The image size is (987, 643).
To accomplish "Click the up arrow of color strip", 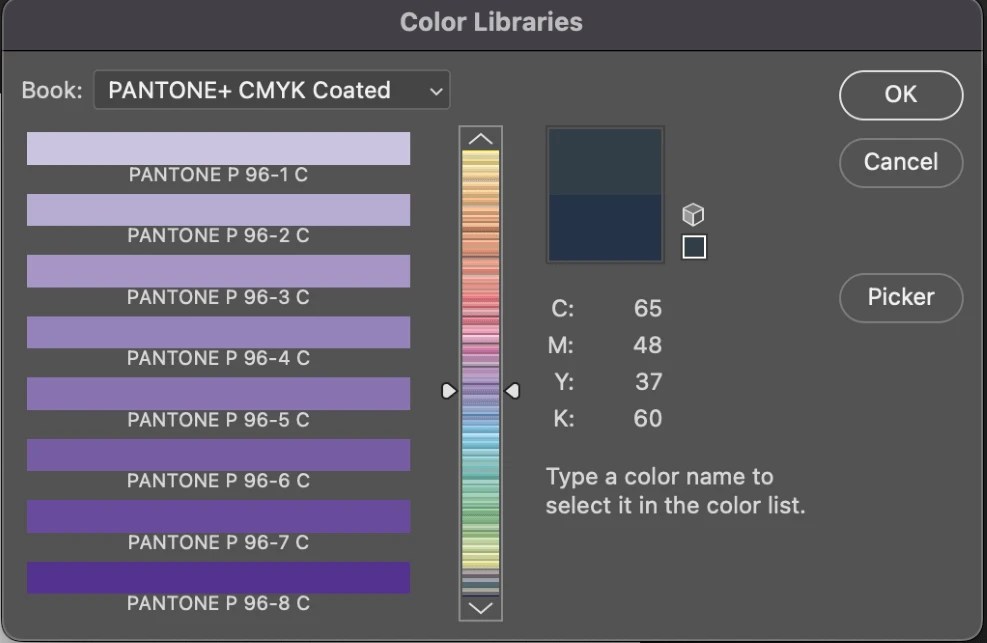I will (x=480, y=138).
